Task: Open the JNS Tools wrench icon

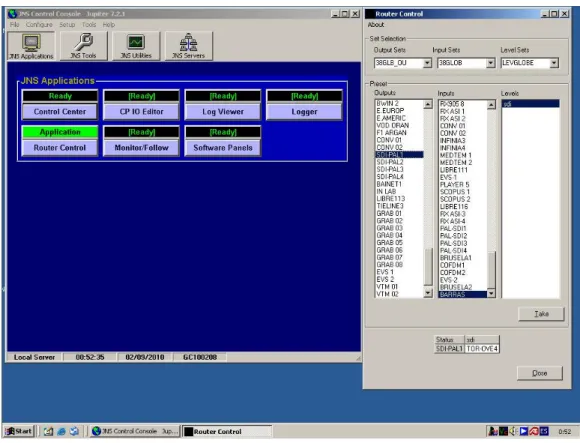Action: pos(84,46)
